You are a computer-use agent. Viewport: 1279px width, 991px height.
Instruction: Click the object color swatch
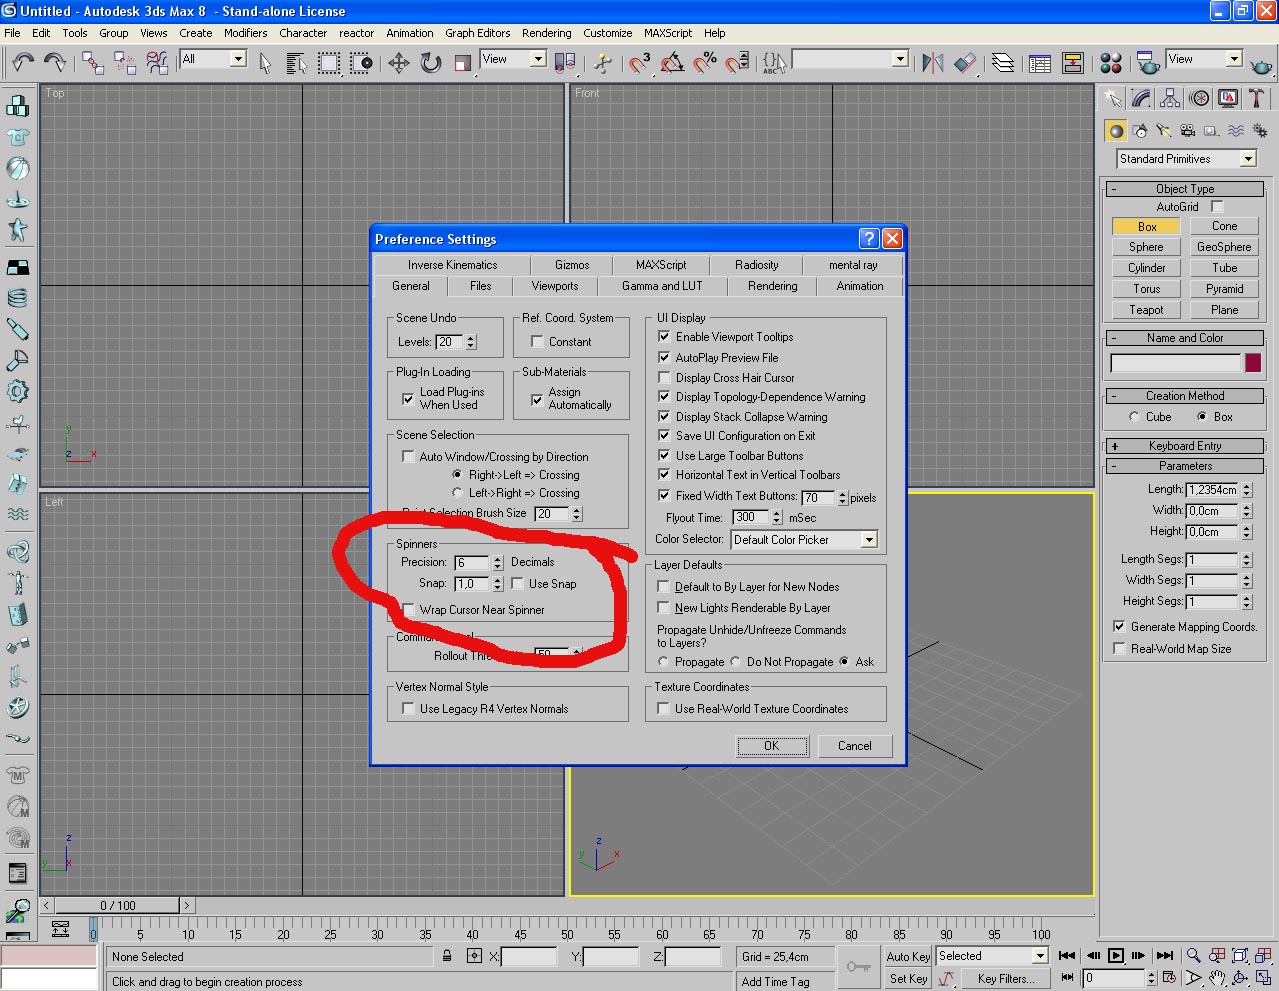click(x=1253, y=363)
